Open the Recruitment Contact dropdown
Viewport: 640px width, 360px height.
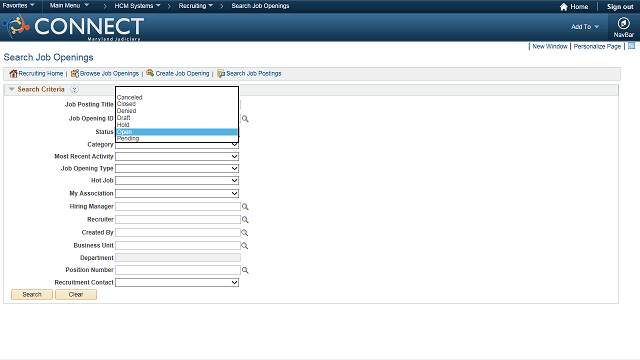click(177, 282)
